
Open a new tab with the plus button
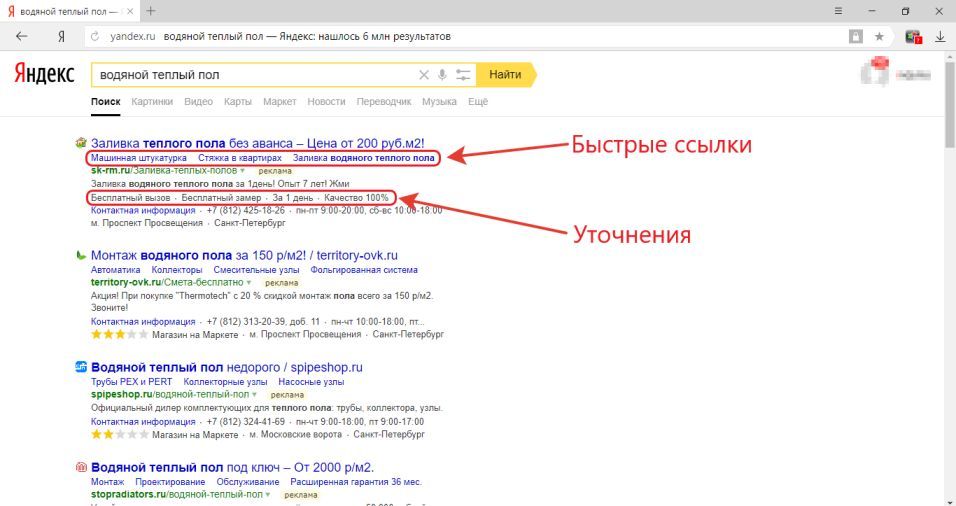click(x=151, y=11)
